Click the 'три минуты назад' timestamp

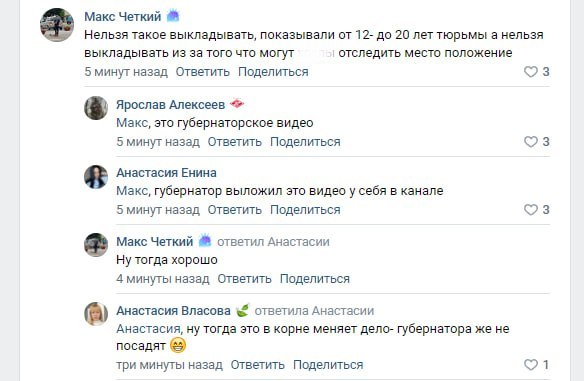click(169, 365)
